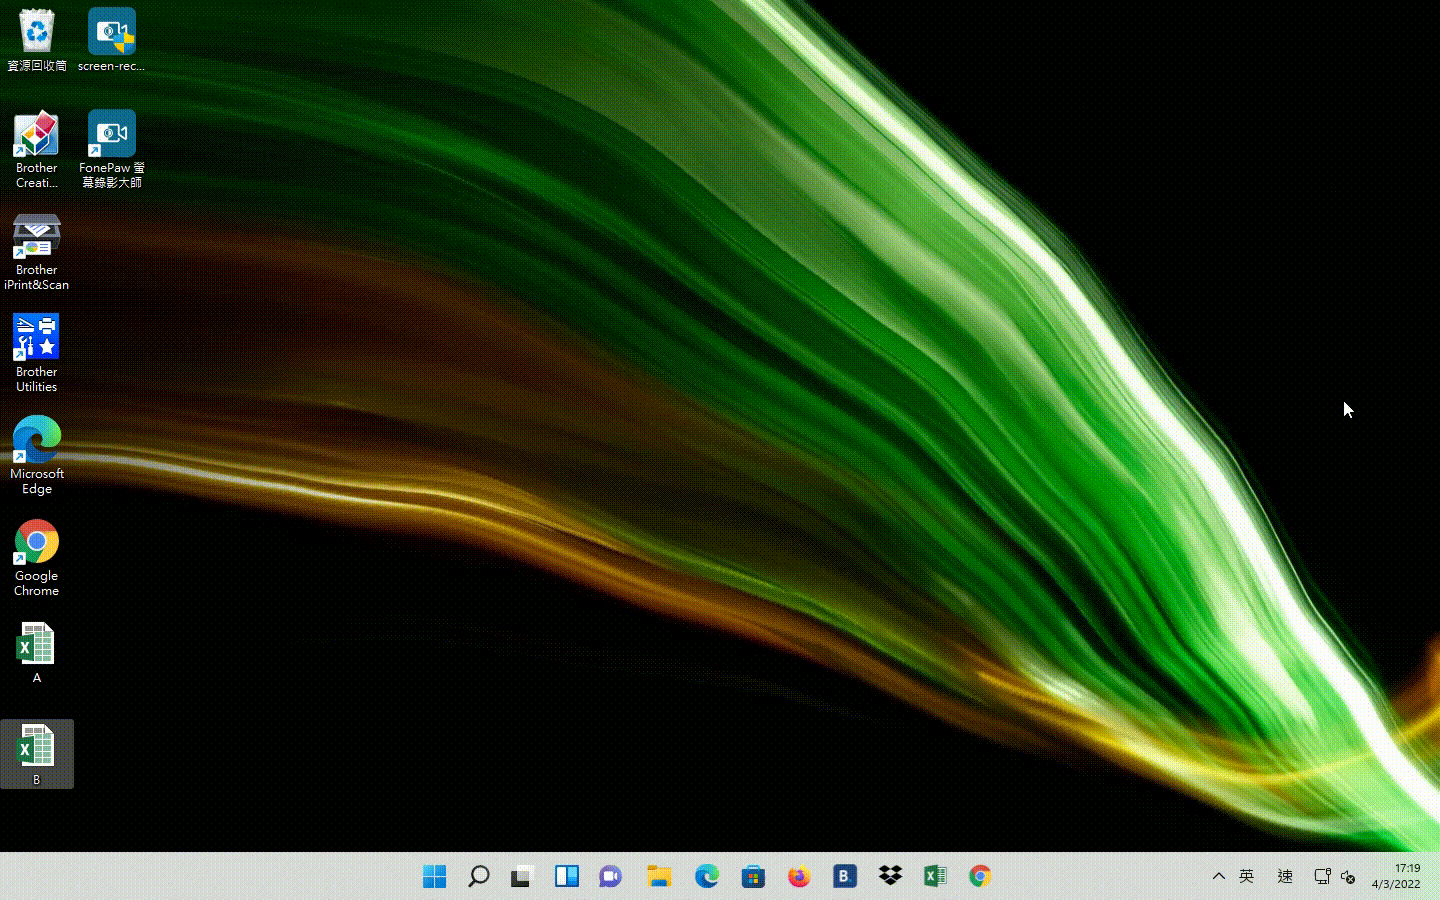Open the Windows Start menu
This screenshot has width=1440, height=900.
tap(434, 876)
